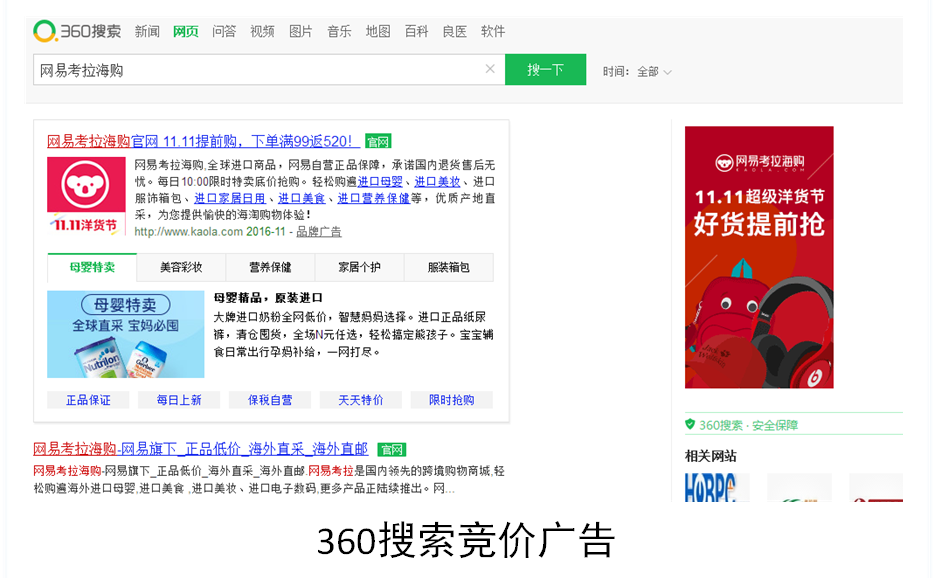Select the 美容彩妆 category tab
Screen dimensions: 935x578
coord(181,267)
